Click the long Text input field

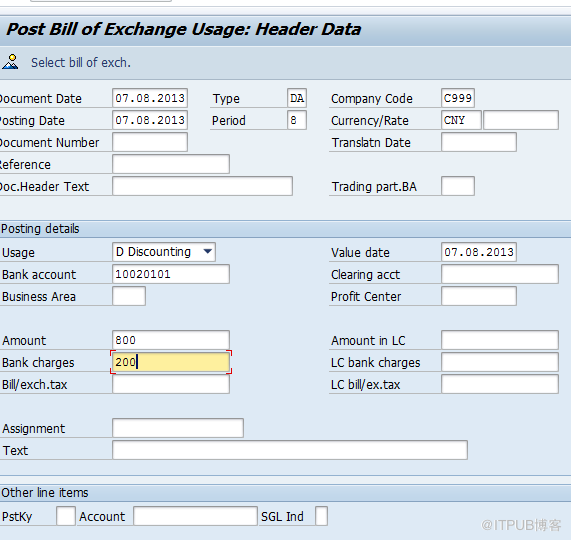point(290,450)
